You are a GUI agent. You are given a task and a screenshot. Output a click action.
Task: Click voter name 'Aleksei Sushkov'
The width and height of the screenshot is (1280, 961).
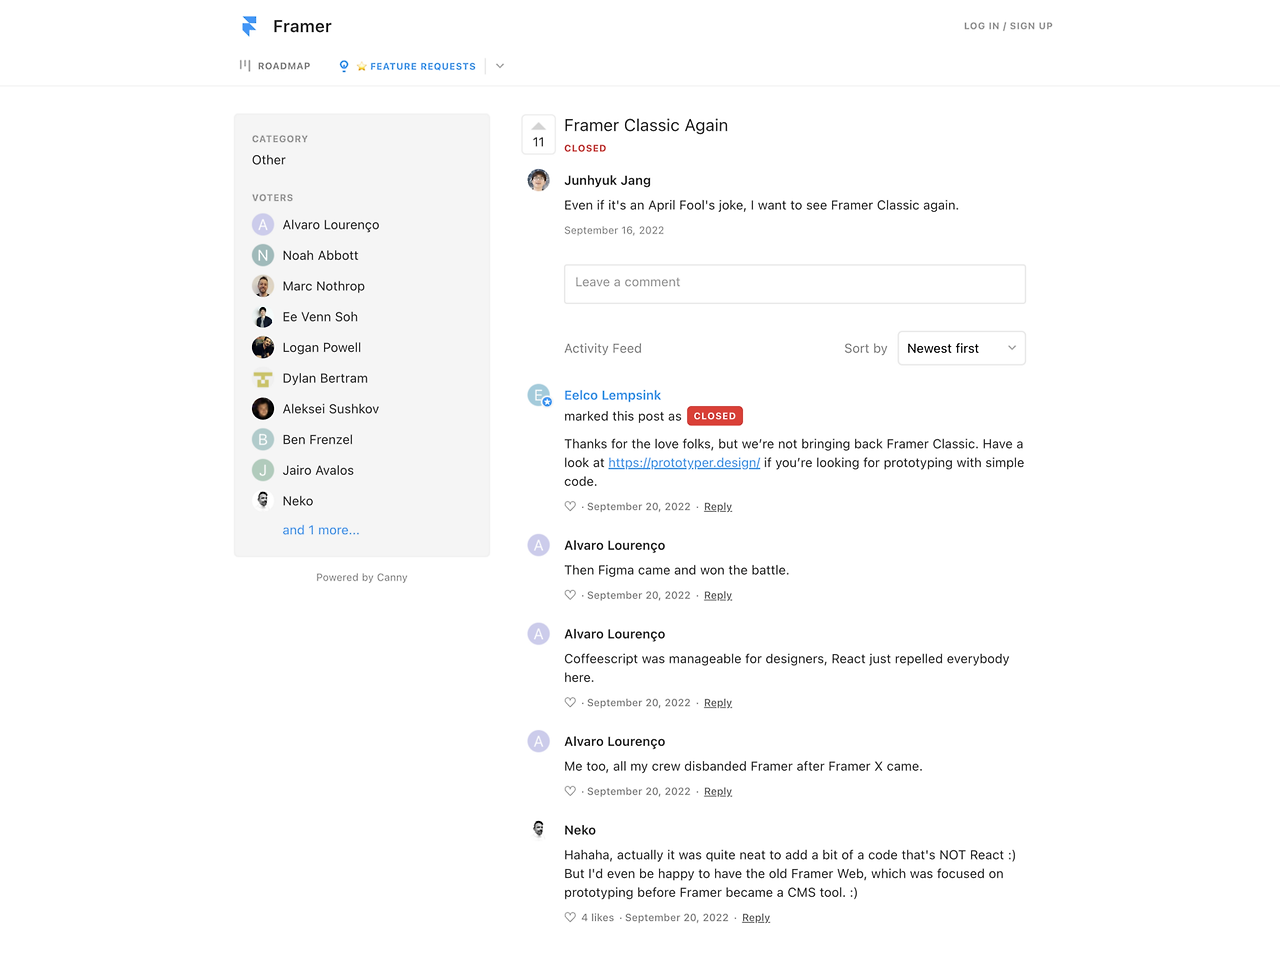(x=331, y=409)
